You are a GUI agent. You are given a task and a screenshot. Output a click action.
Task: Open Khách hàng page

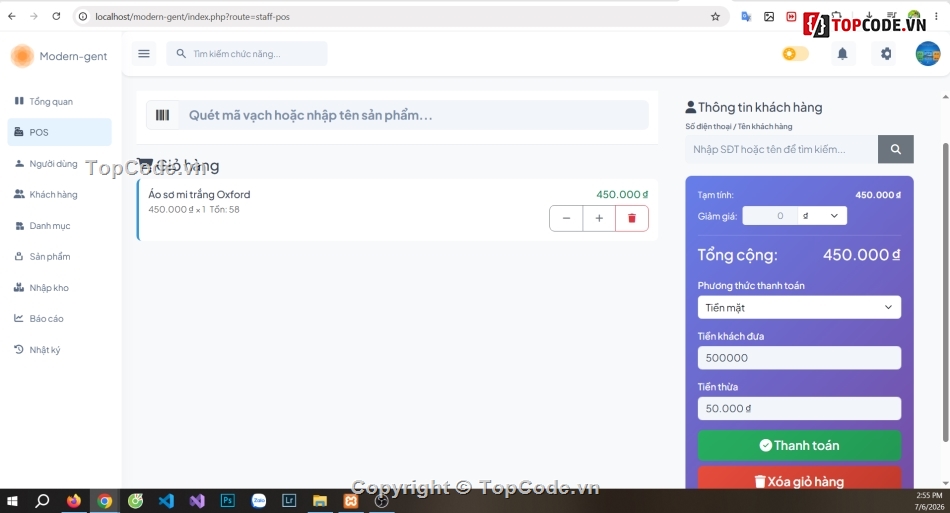[x=59, y=194]
